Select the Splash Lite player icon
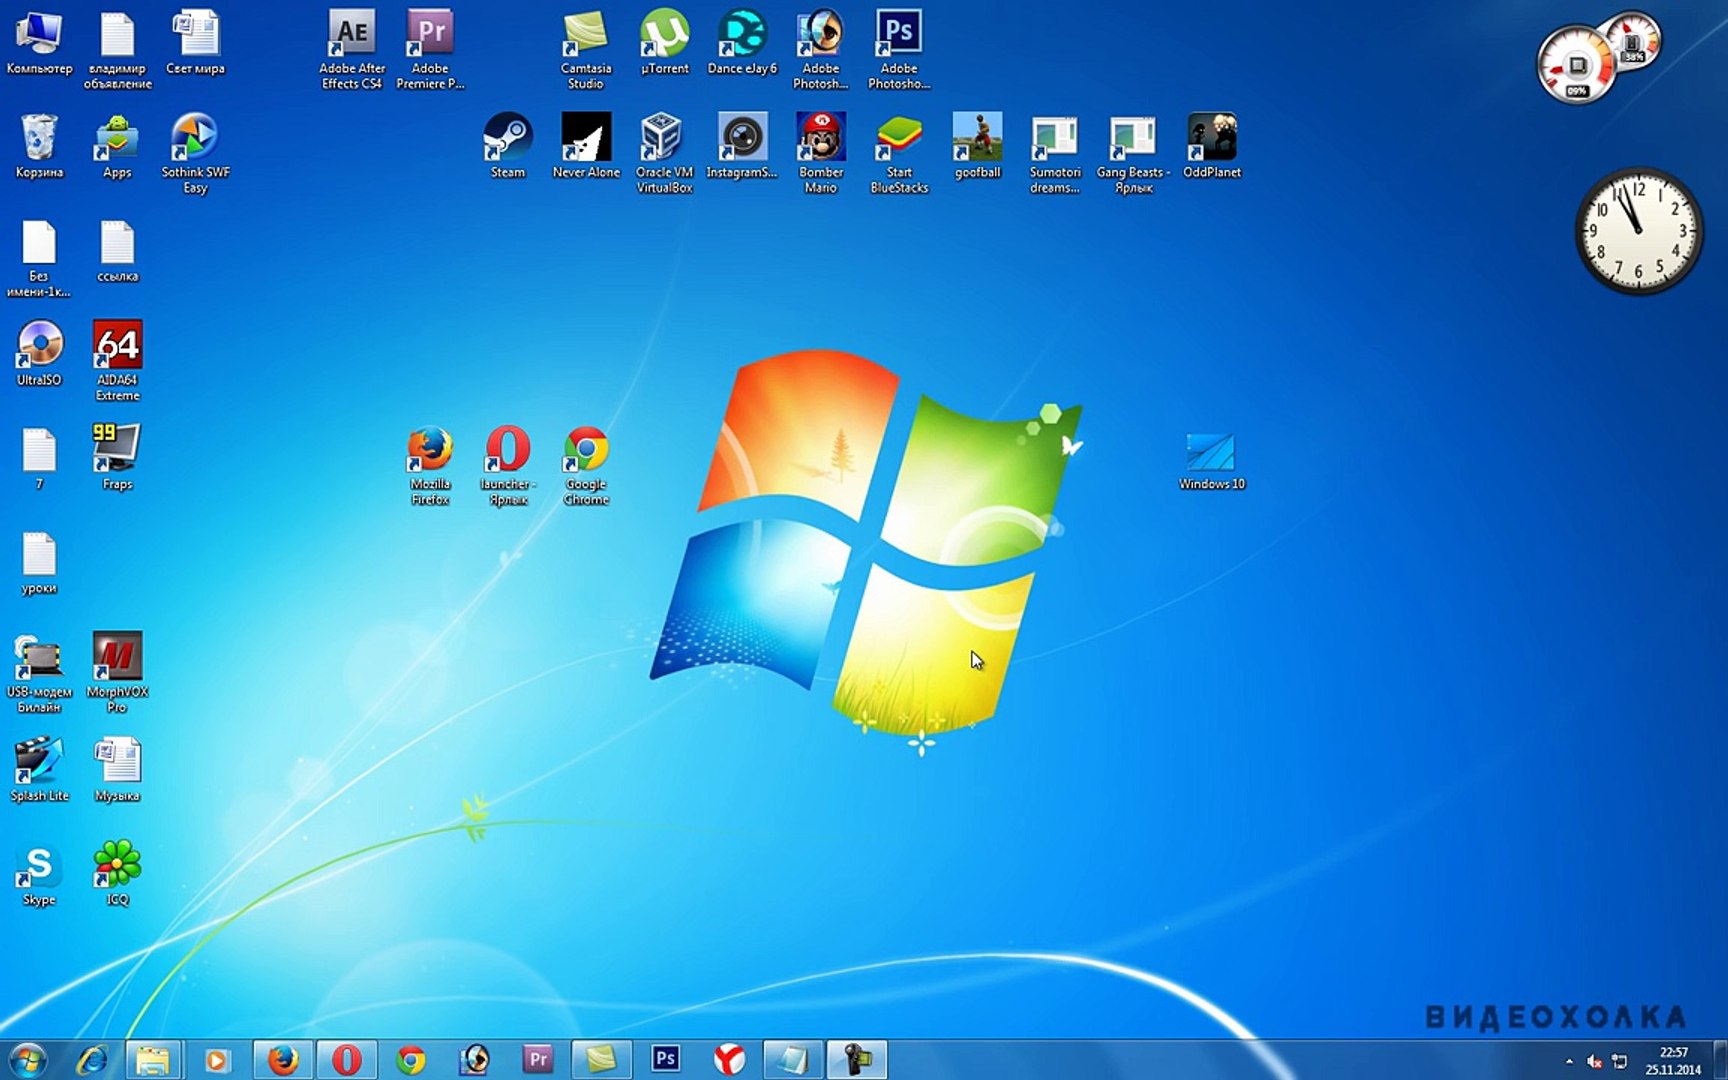Screen dimensions: 1728x1080 click(x=39, y=769)
